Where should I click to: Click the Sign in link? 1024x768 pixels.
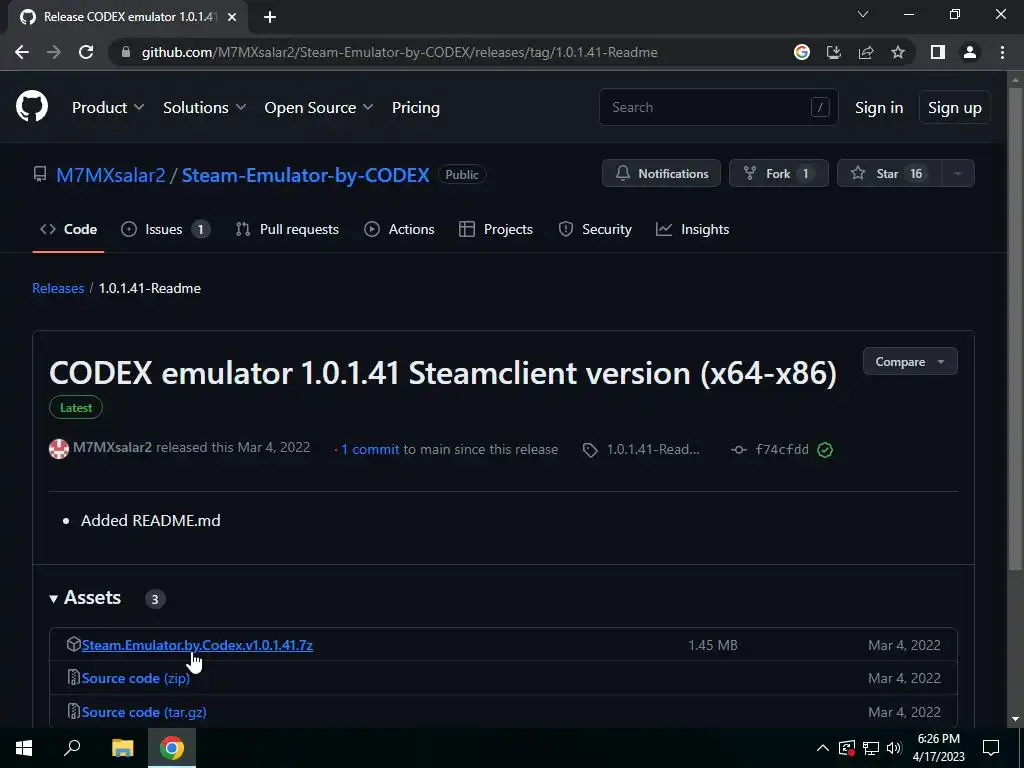point(879,107)
